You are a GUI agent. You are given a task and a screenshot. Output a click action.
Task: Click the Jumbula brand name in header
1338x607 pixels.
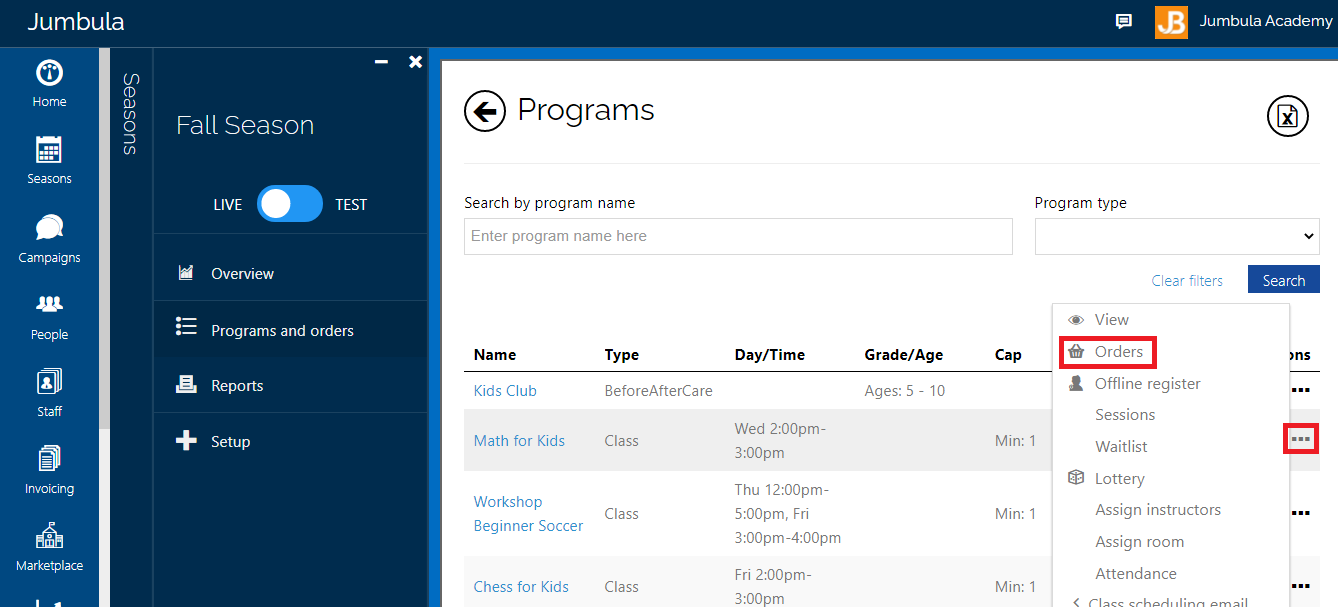tap(76, 22)
